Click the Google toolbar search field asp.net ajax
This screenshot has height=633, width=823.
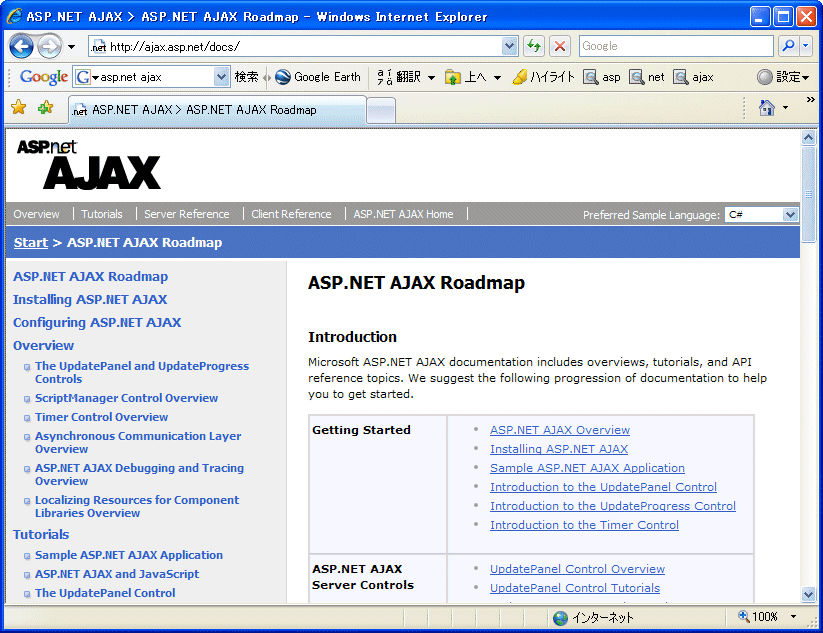coord(151,77)
